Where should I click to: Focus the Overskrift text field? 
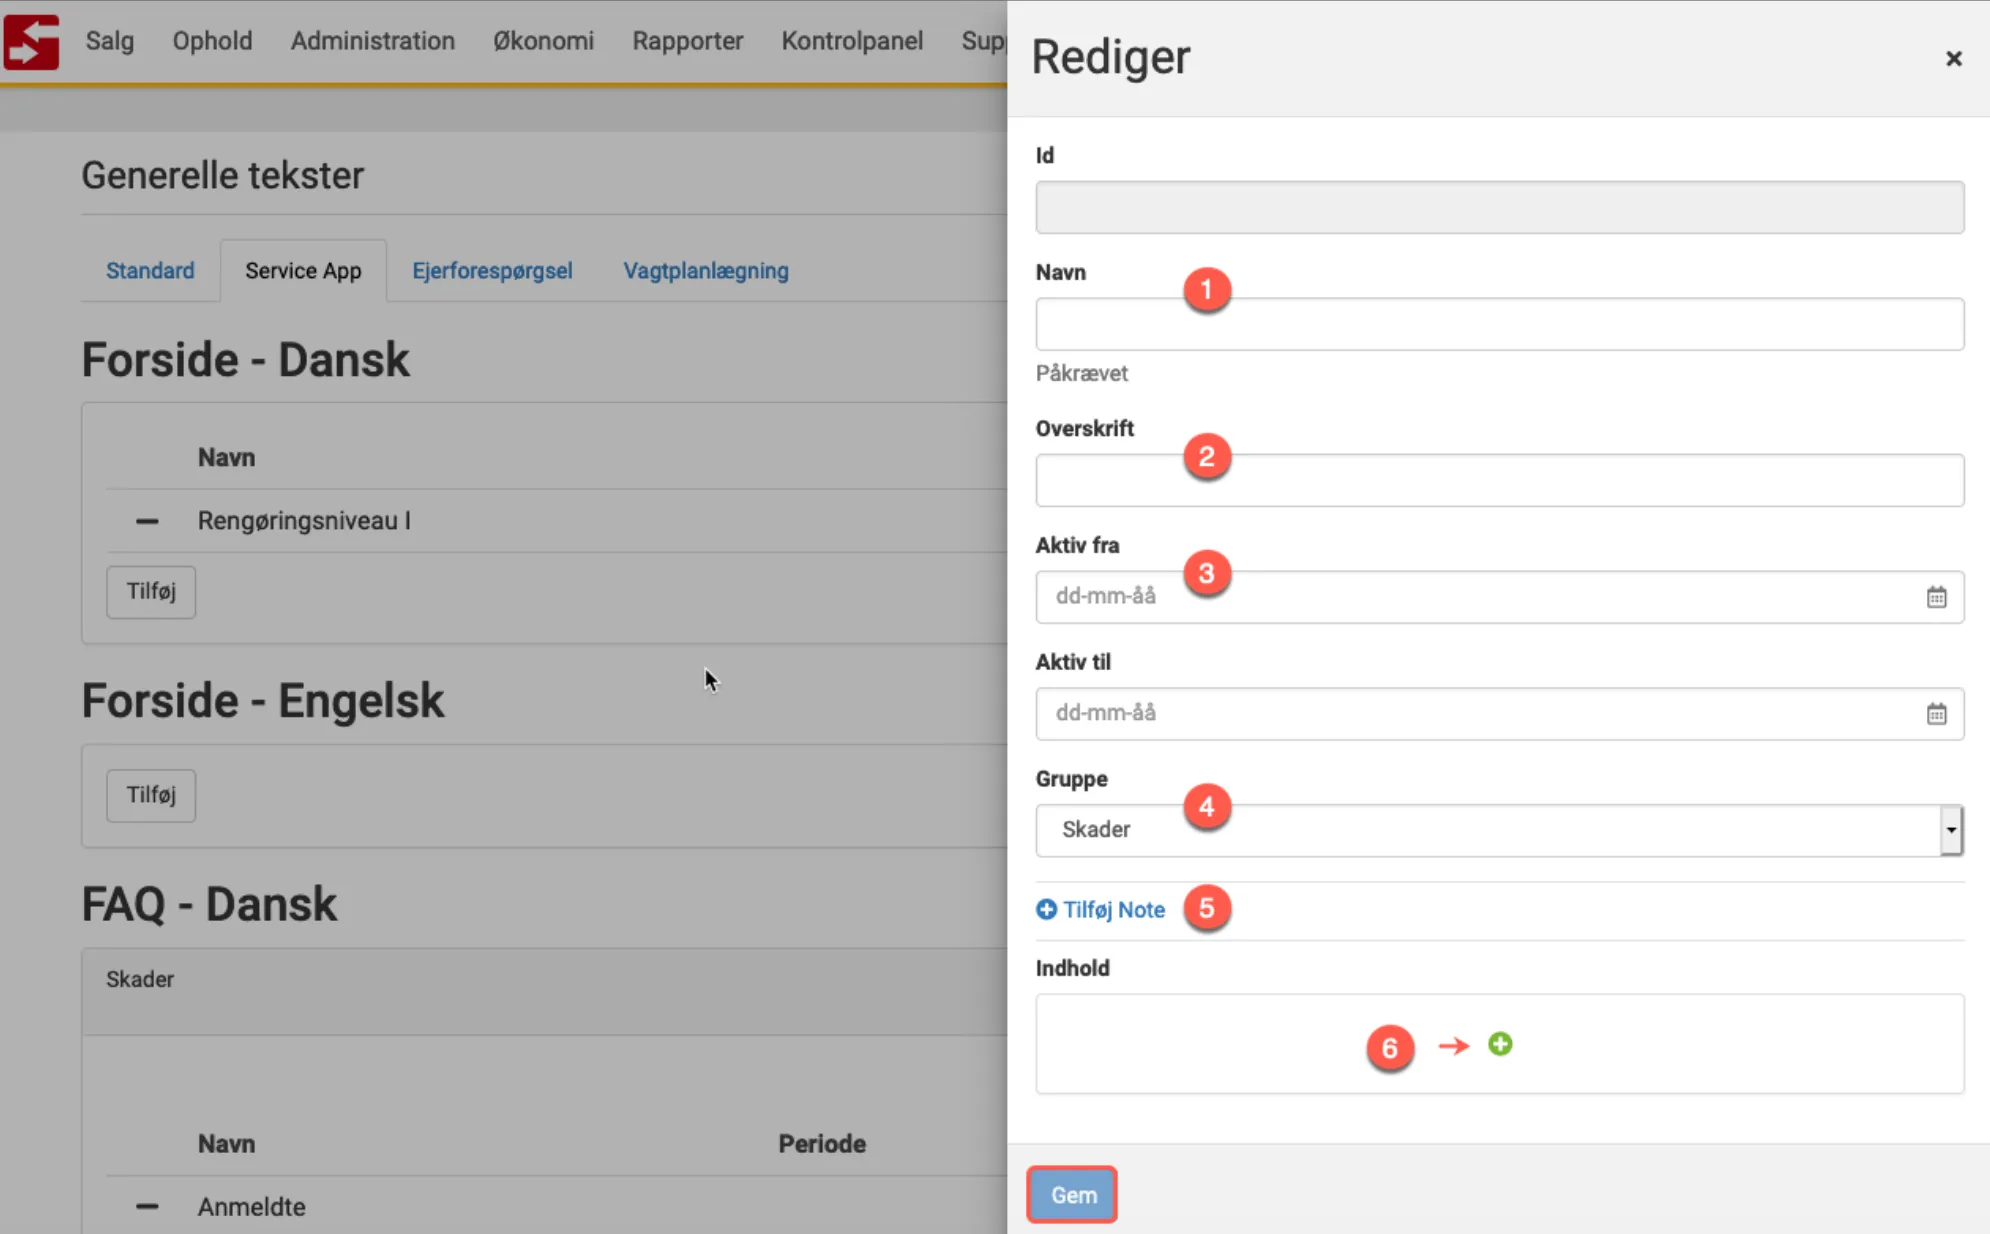click(x=1499, y=481)
